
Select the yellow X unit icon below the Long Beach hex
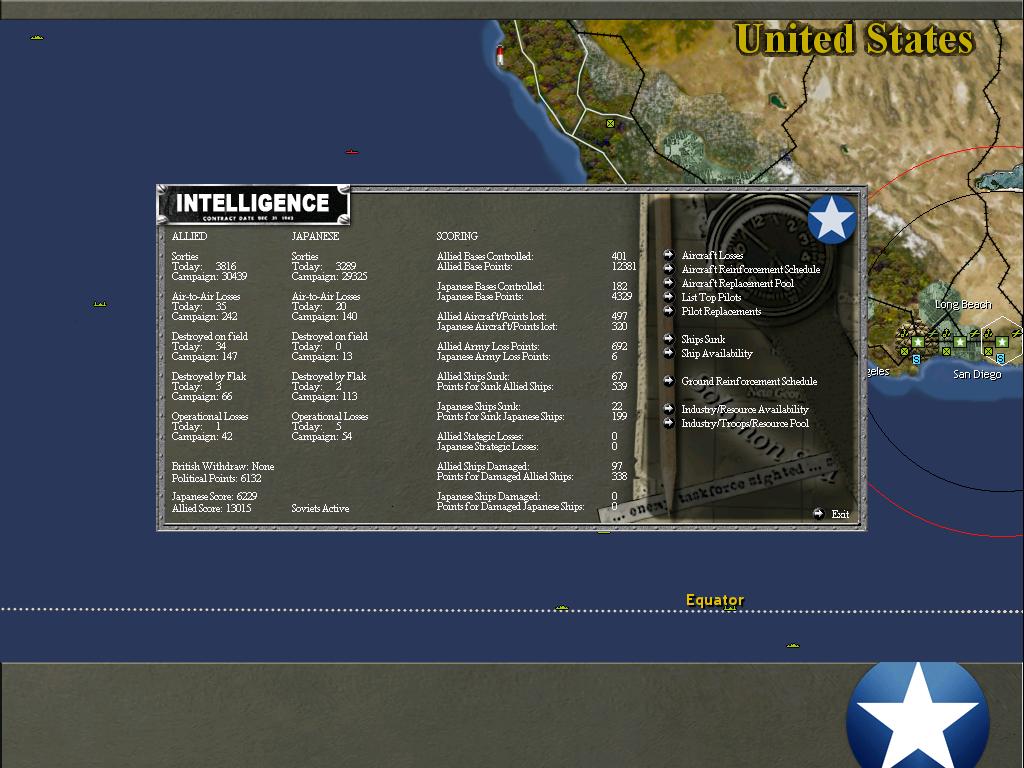coord(946,351)
